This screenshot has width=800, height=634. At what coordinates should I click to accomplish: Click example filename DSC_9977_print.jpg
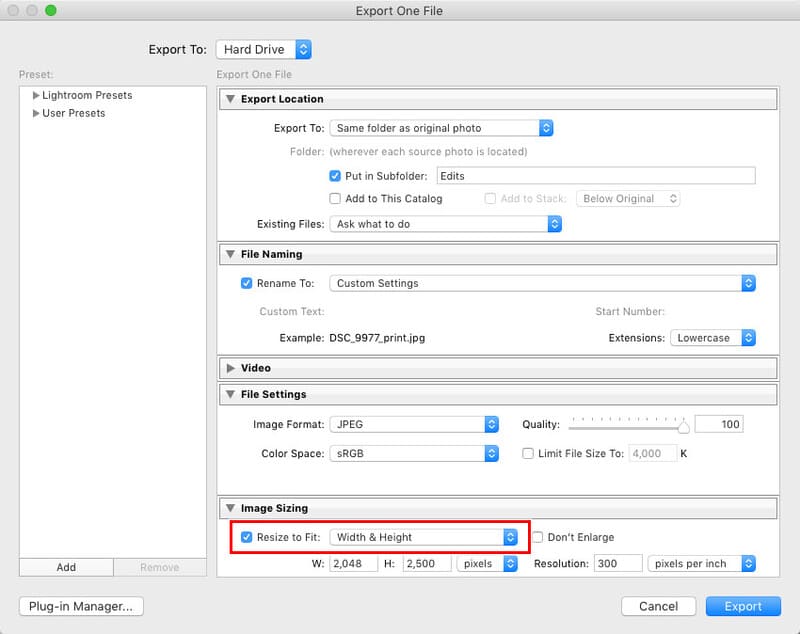coord(377,338)
